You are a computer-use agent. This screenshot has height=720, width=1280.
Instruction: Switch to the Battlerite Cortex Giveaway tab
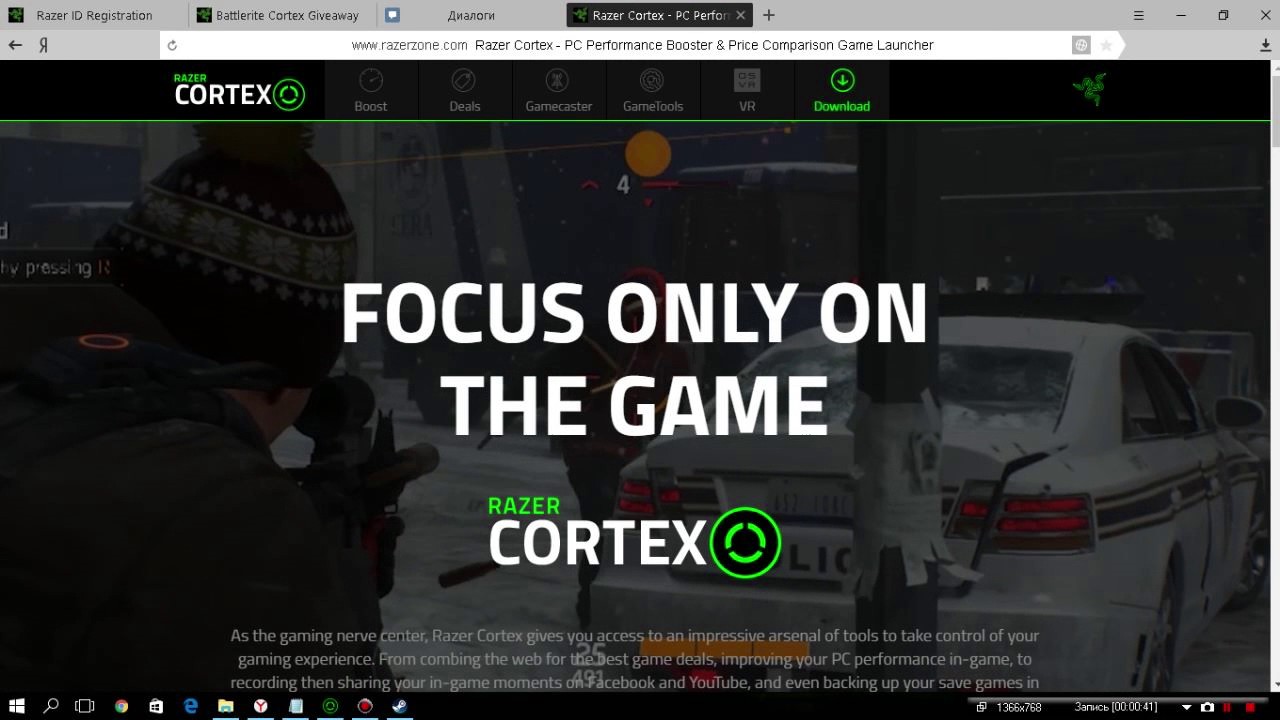283,15
